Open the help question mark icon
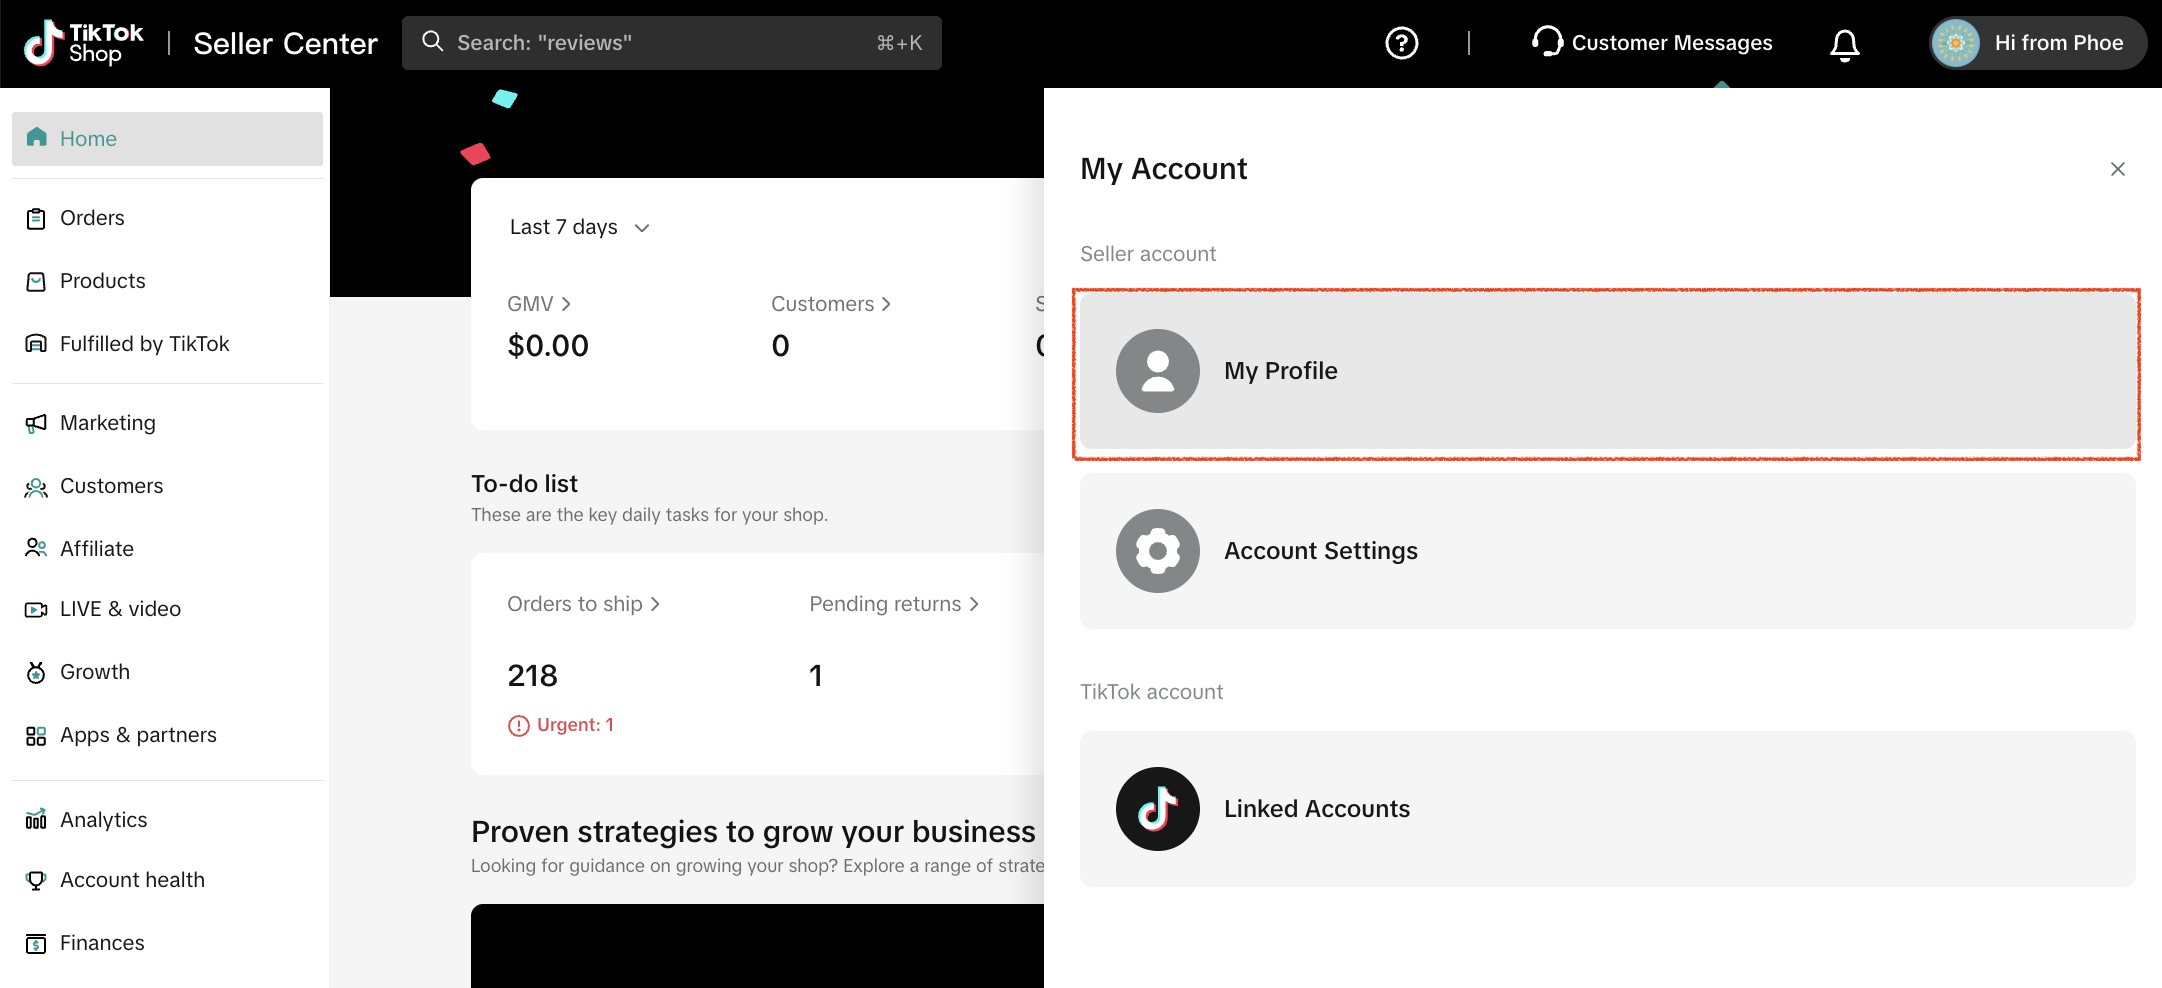 [1401, 43]
